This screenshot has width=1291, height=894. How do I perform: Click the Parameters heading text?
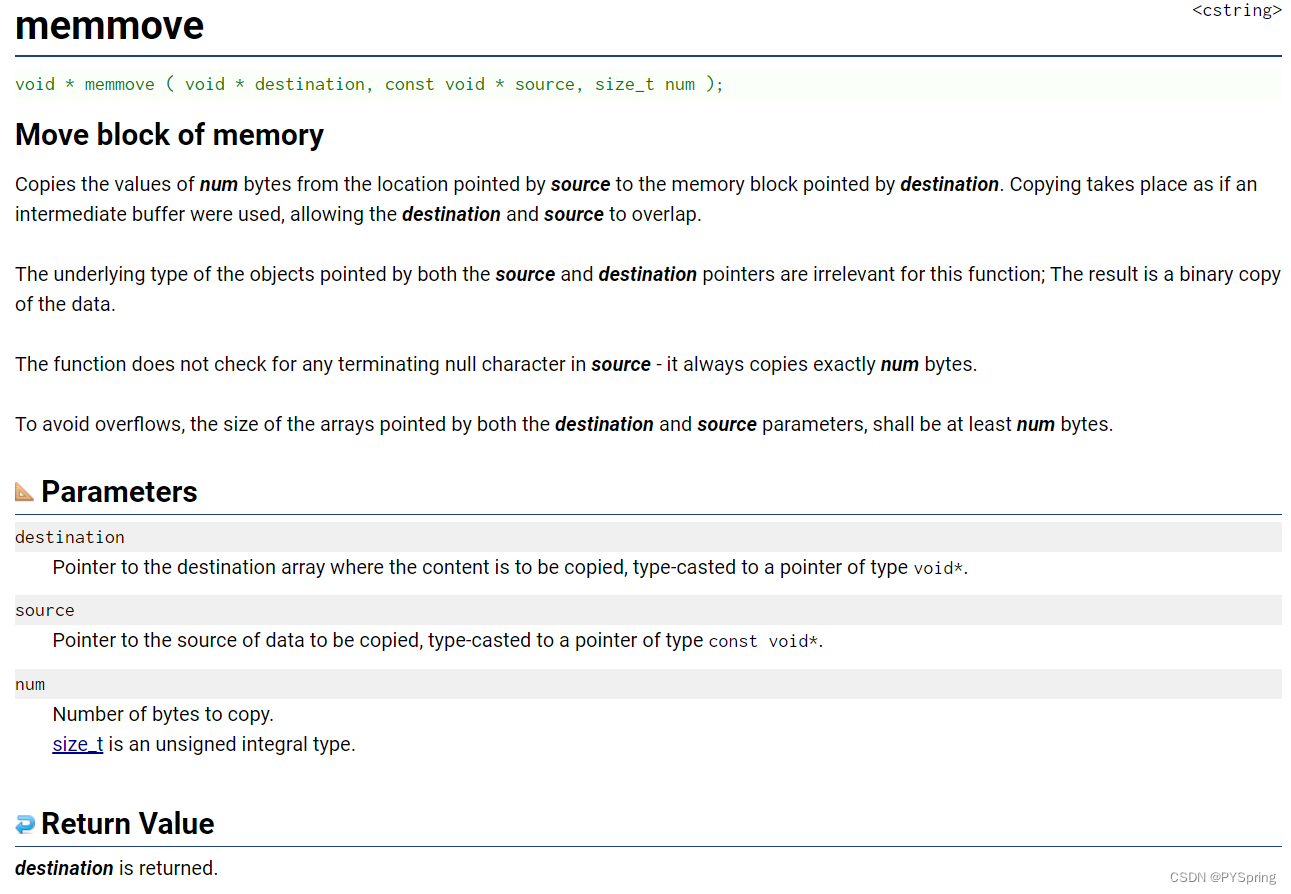pos(119,492)
